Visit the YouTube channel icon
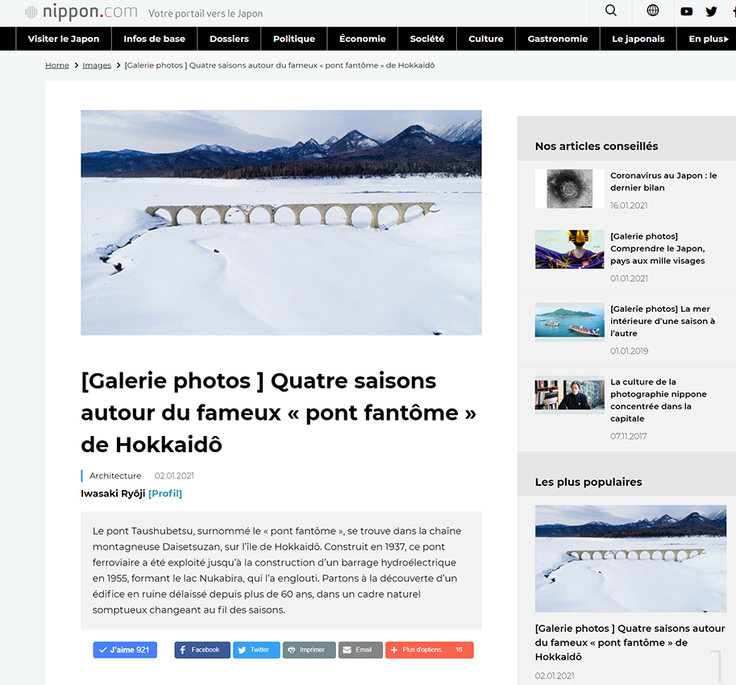 [x=686, y=11]
